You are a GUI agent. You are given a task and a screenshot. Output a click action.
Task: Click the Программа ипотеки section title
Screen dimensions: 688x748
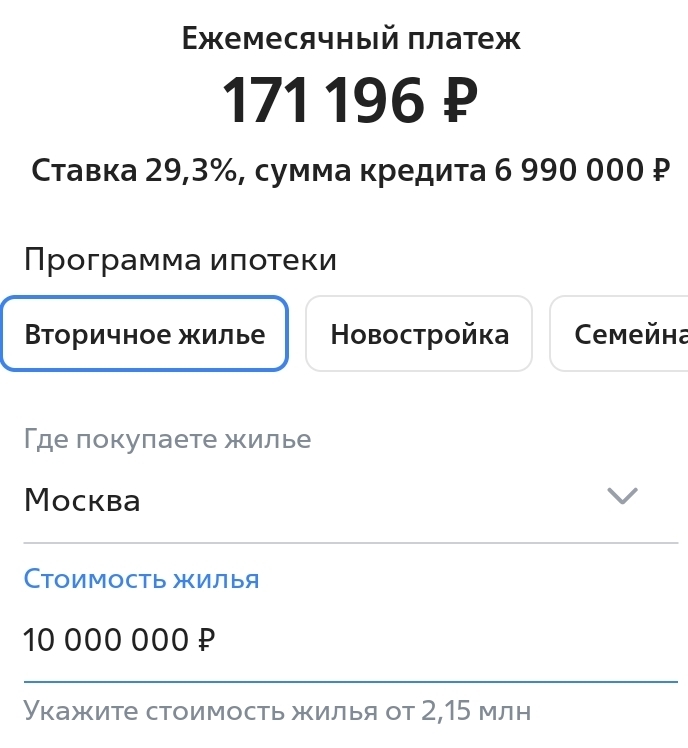coord(180,260)
